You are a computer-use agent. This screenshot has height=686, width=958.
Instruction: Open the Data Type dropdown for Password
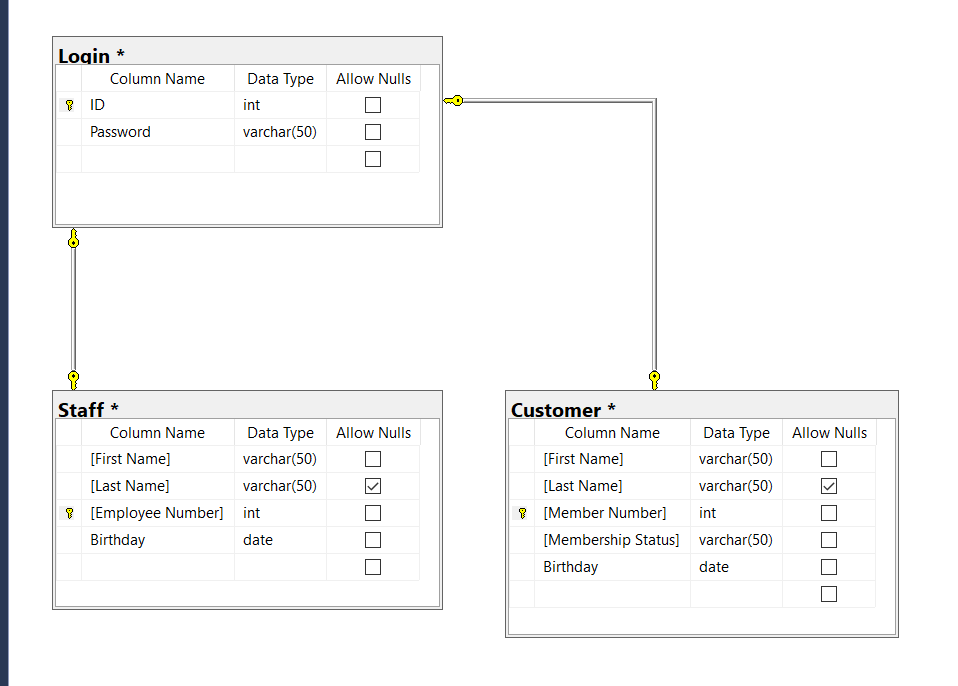click(x=280, y=131)
